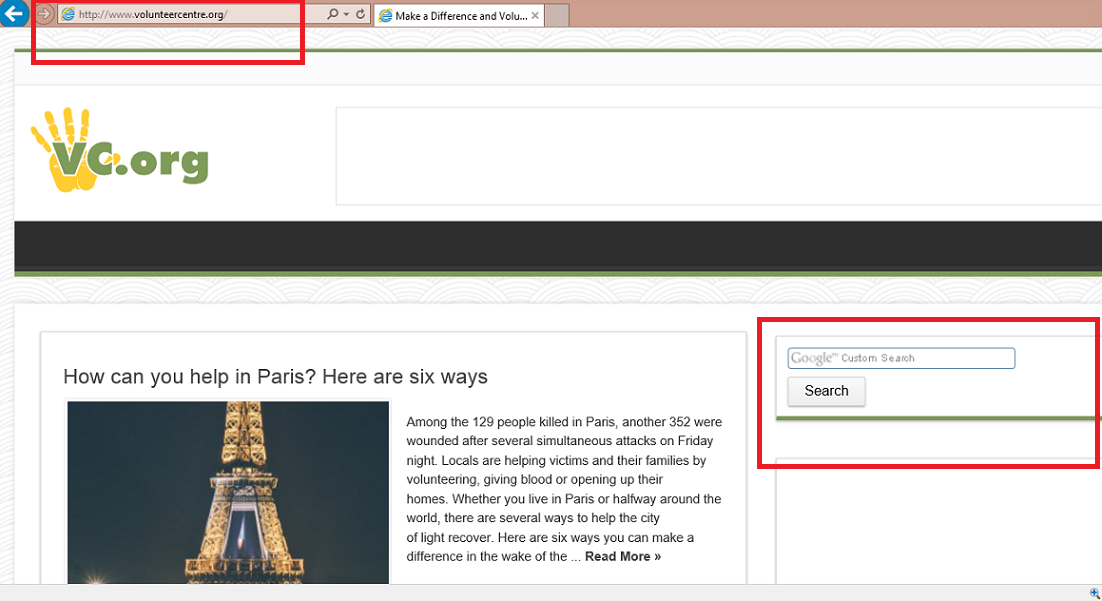
Task: Open the Paris six ways article headline
Action: pyautogui.click(x=275, y=376)
